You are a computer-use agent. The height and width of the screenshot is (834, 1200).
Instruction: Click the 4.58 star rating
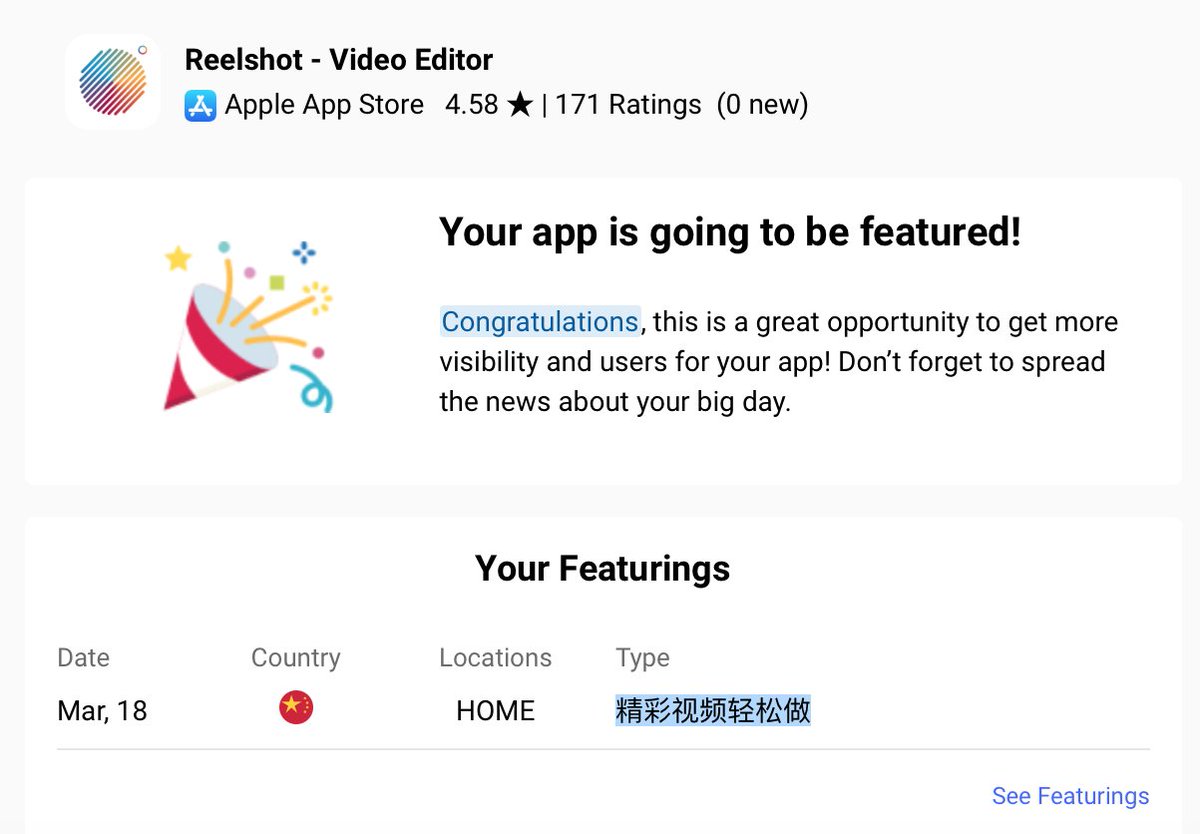pyautogui.click(x=489, y=105)
